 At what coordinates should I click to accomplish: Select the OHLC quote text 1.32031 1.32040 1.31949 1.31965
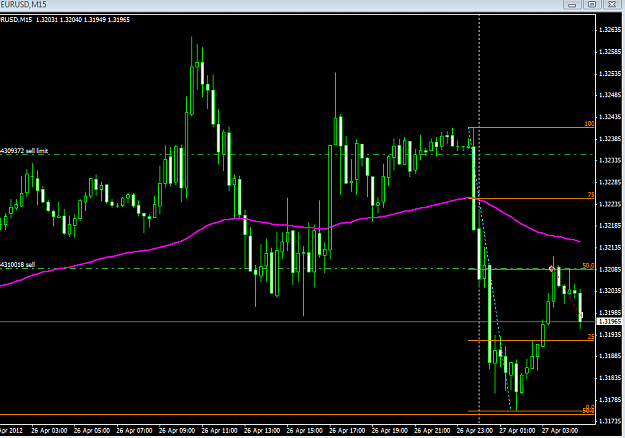83,20
